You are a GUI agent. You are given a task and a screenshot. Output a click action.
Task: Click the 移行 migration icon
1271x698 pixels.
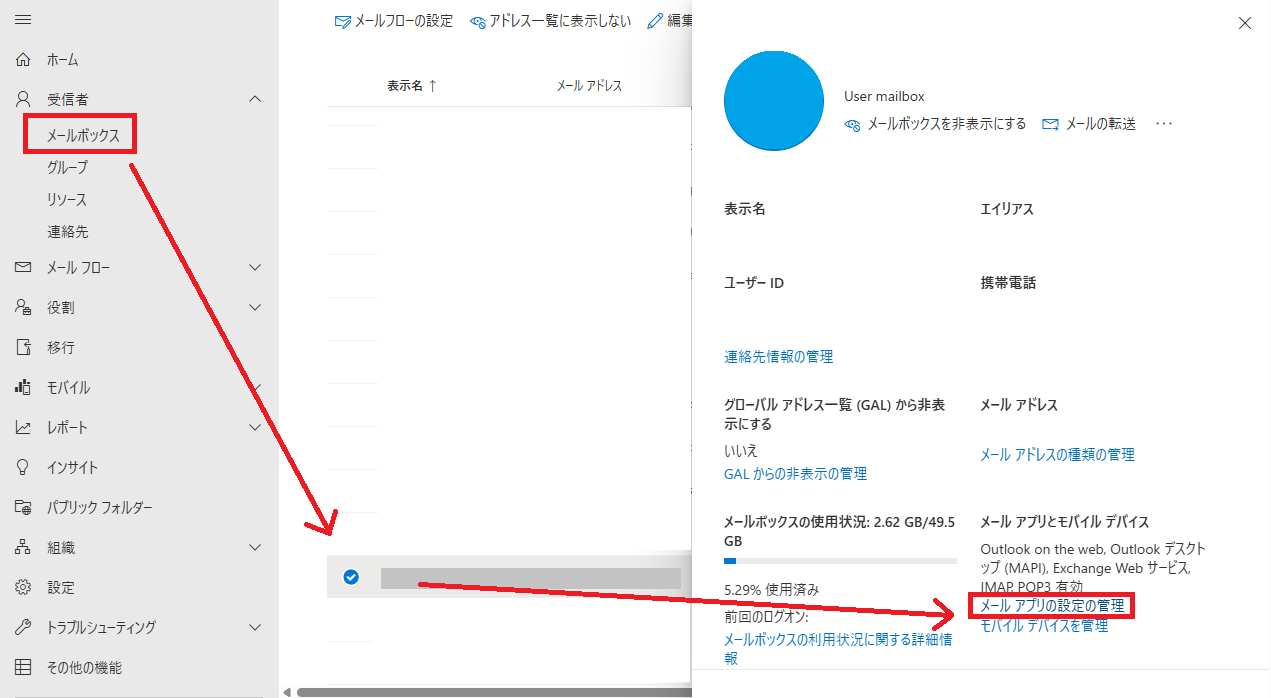tap(23, 347)
